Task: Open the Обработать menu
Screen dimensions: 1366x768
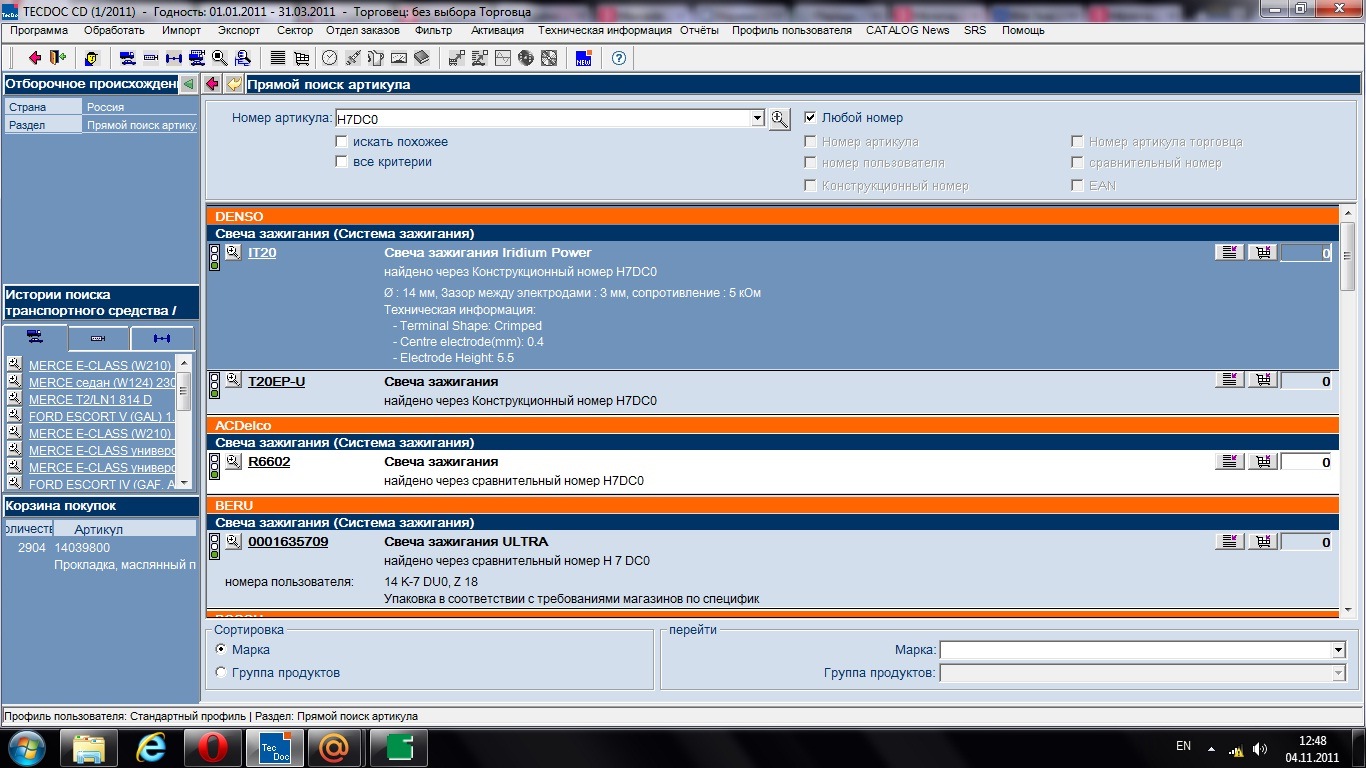Action: pos(115,30)
